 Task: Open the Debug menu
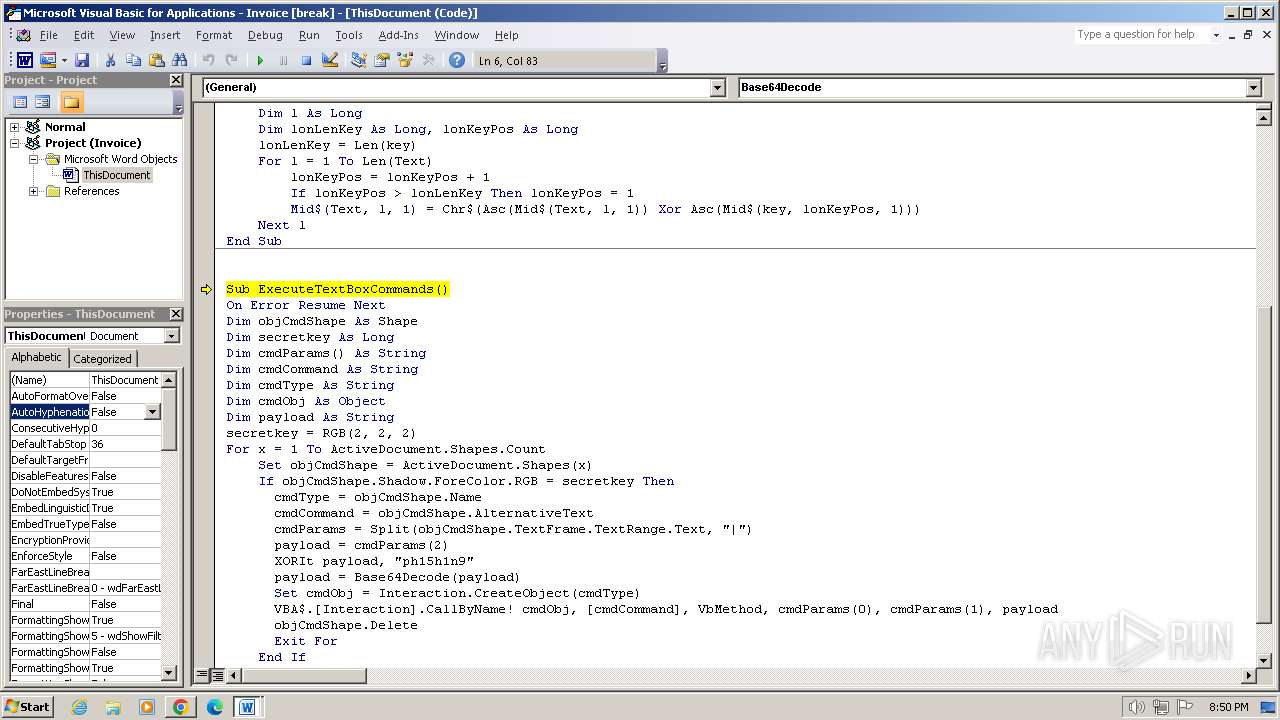[265, 35]
